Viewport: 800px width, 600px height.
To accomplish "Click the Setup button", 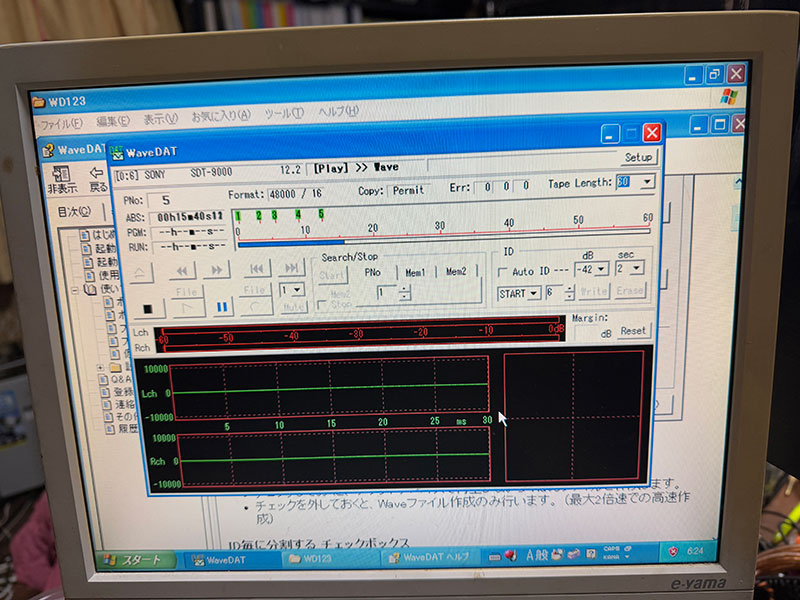I will pyautogui.click(x=638, y=157).
